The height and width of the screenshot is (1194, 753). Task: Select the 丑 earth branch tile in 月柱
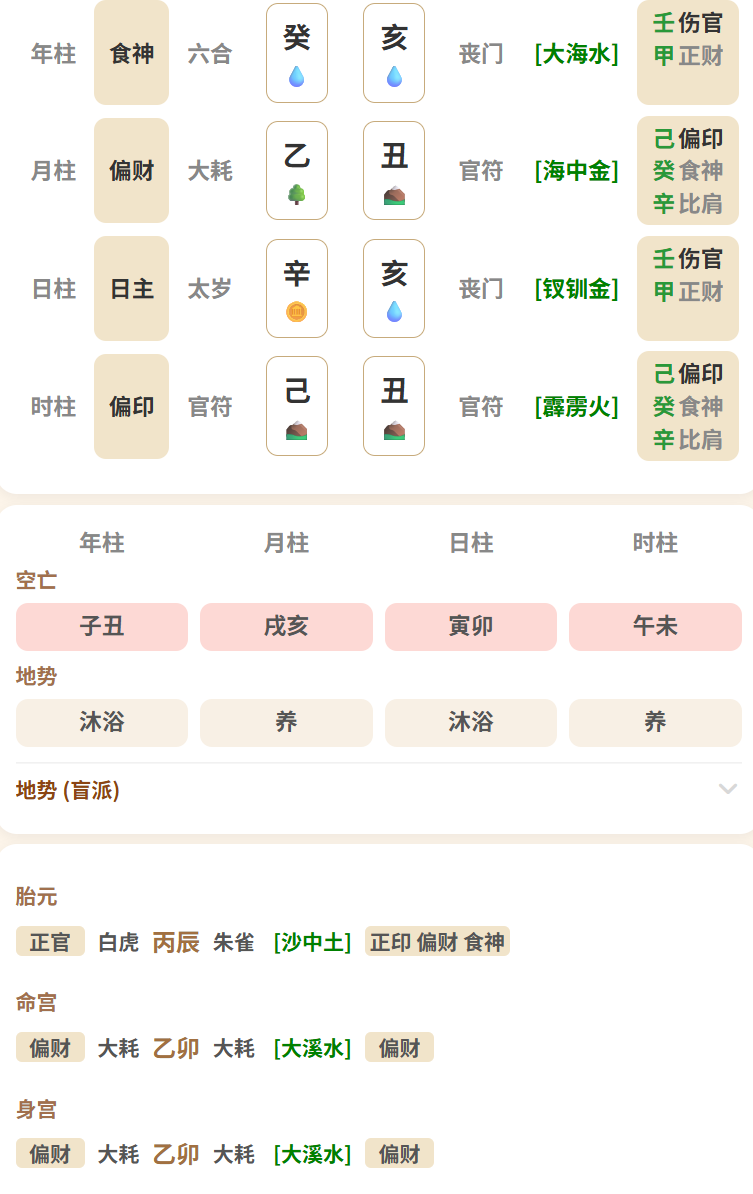[394, 171]
